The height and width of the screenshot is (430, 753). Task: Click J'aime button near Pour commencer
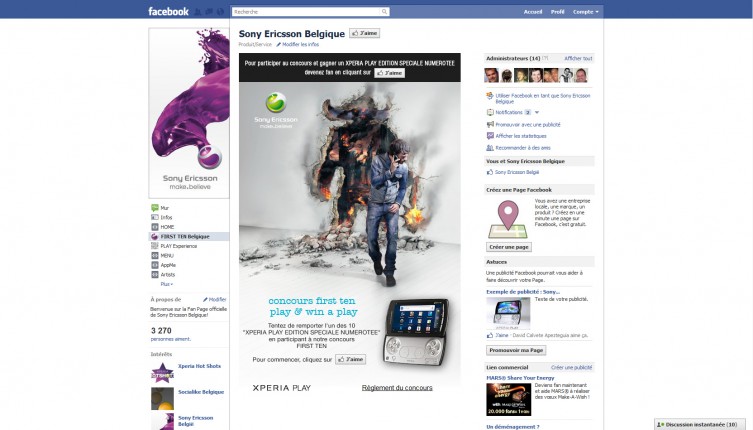click(350, 359)
